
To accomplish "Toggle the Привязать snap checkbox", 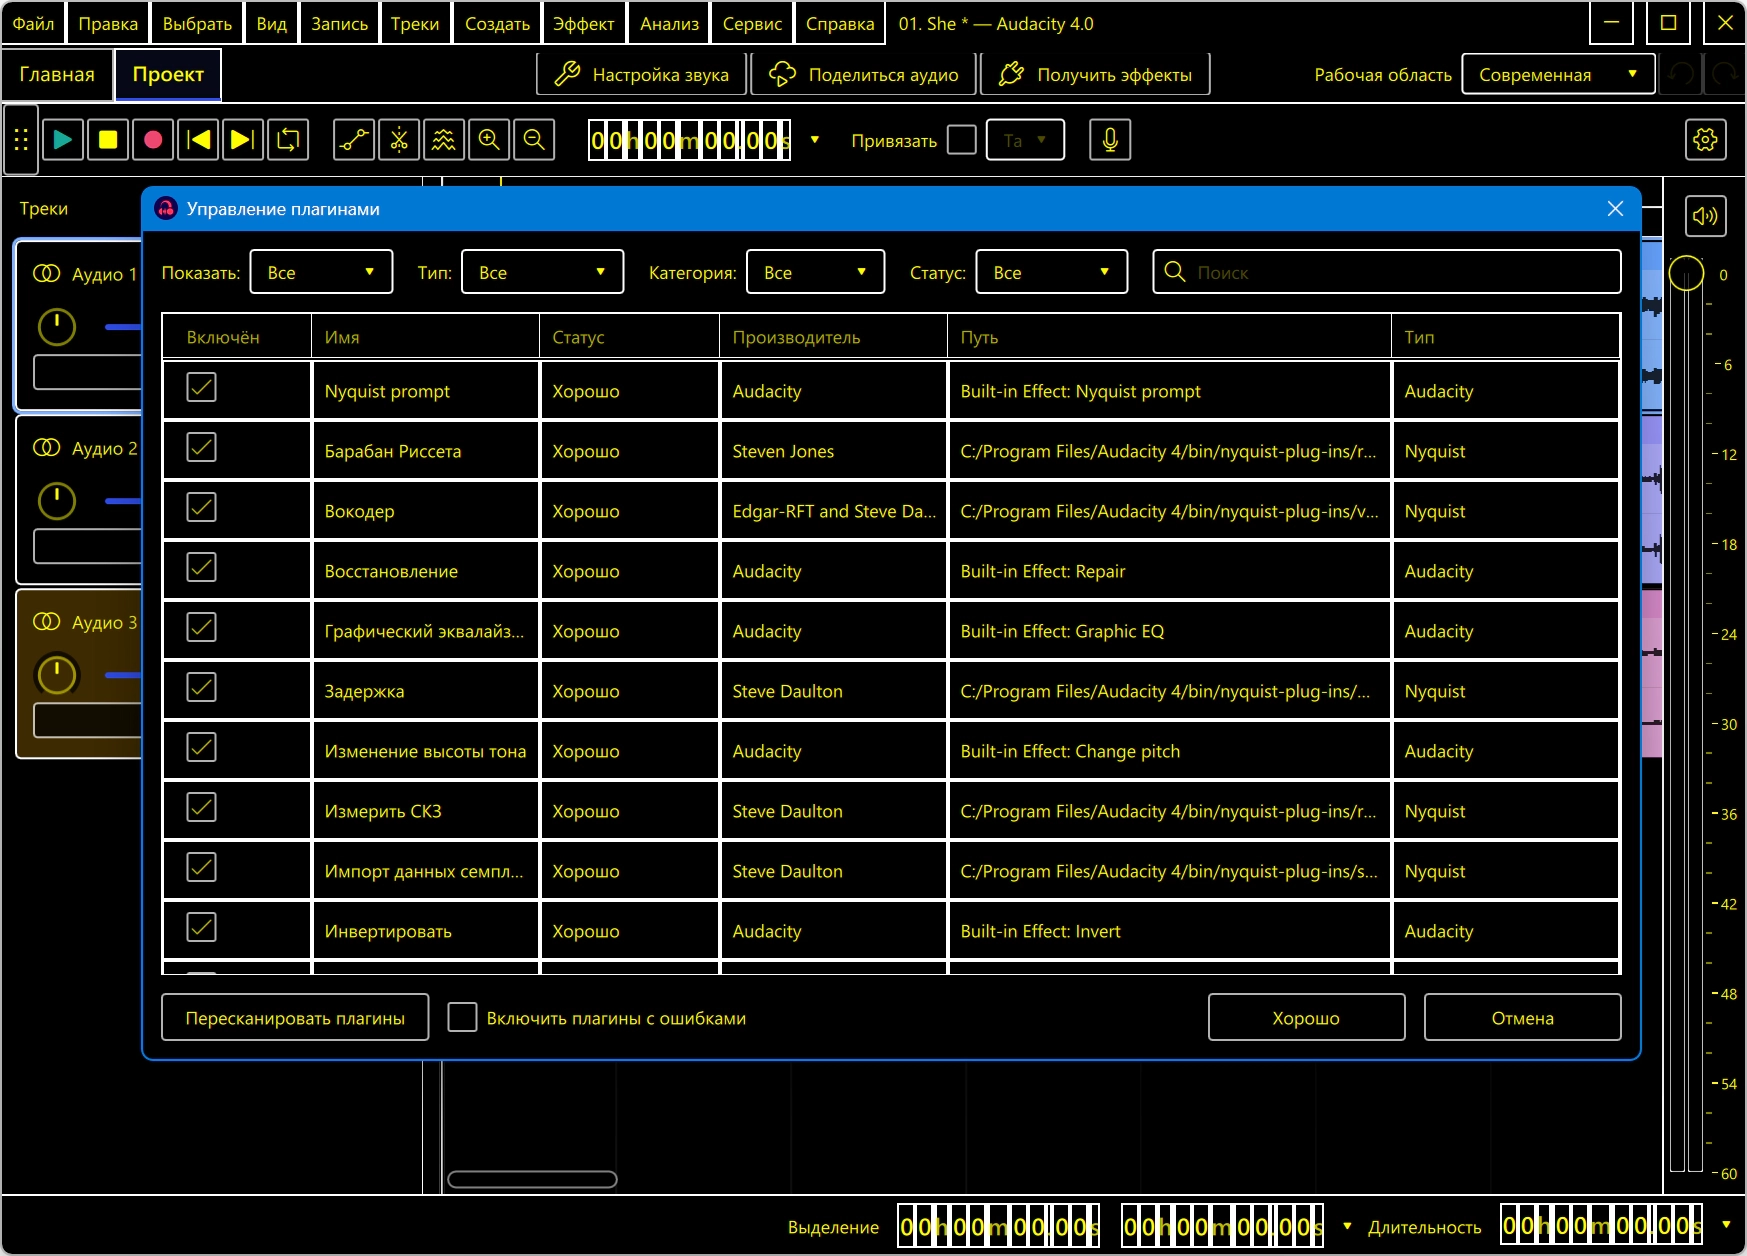I will tap(961, 140).
